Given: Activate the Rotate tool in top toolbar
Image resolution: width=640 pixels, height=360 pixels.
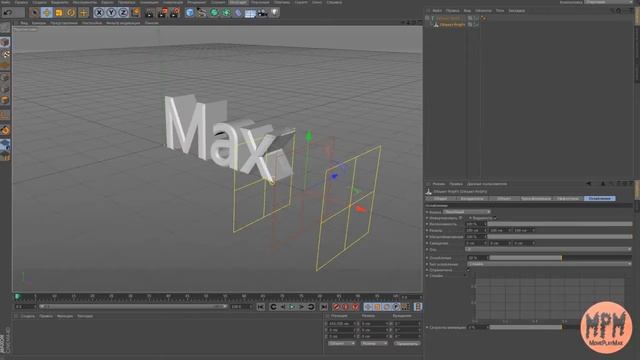Looking at the screenshot, I should 71,13.
